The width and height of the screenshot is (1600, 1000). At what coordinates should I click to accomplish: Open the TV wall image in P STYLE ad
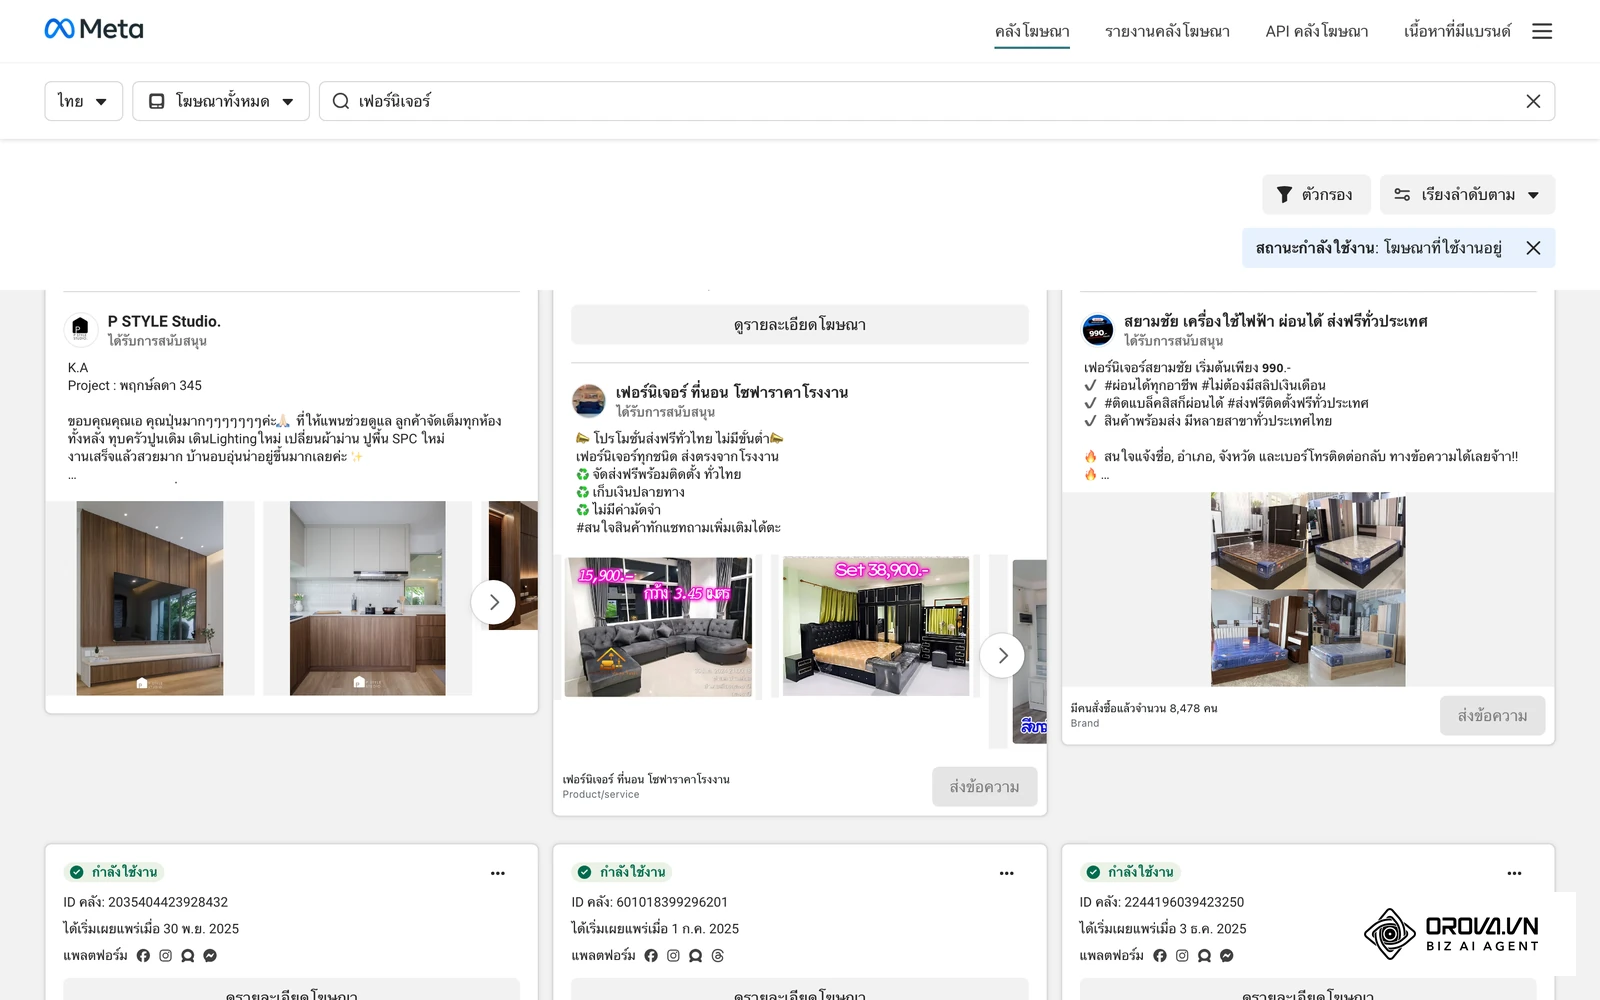(150, 598)
